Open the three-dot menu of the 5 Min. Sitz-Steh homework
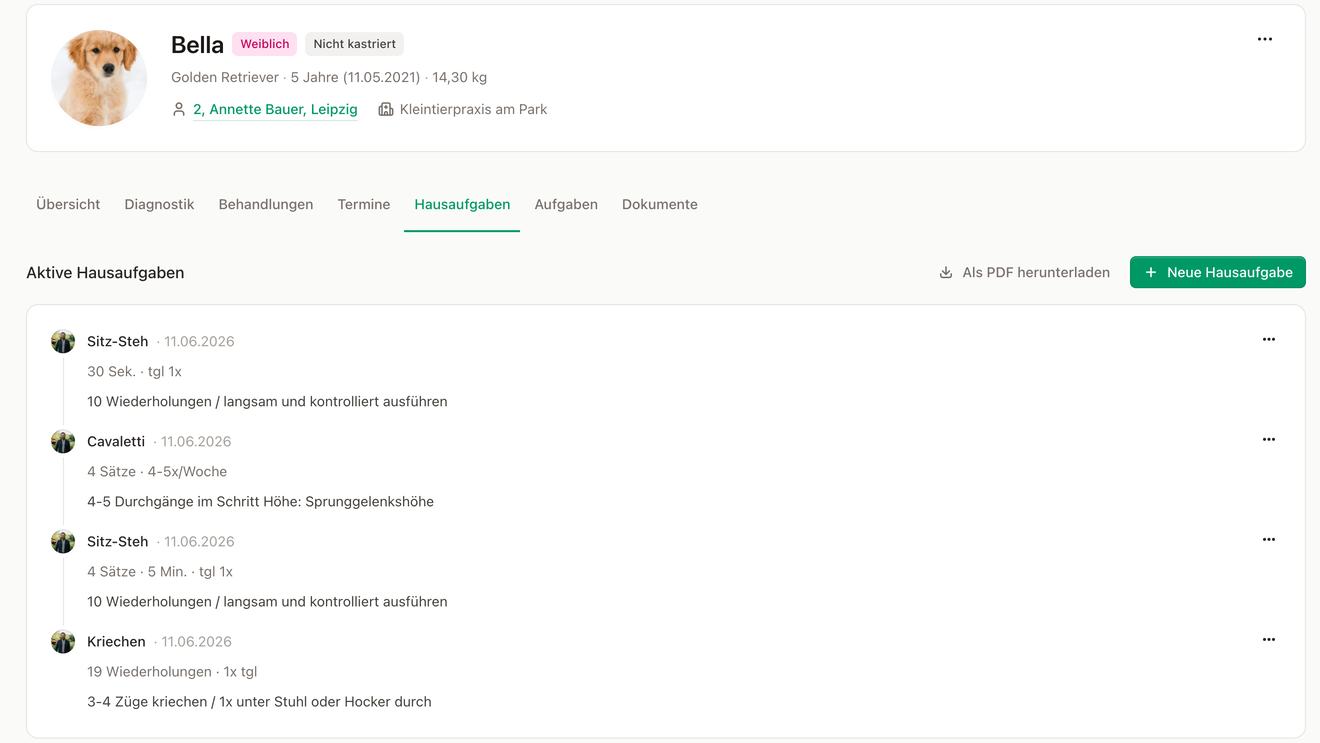 tap(1269, 539)
